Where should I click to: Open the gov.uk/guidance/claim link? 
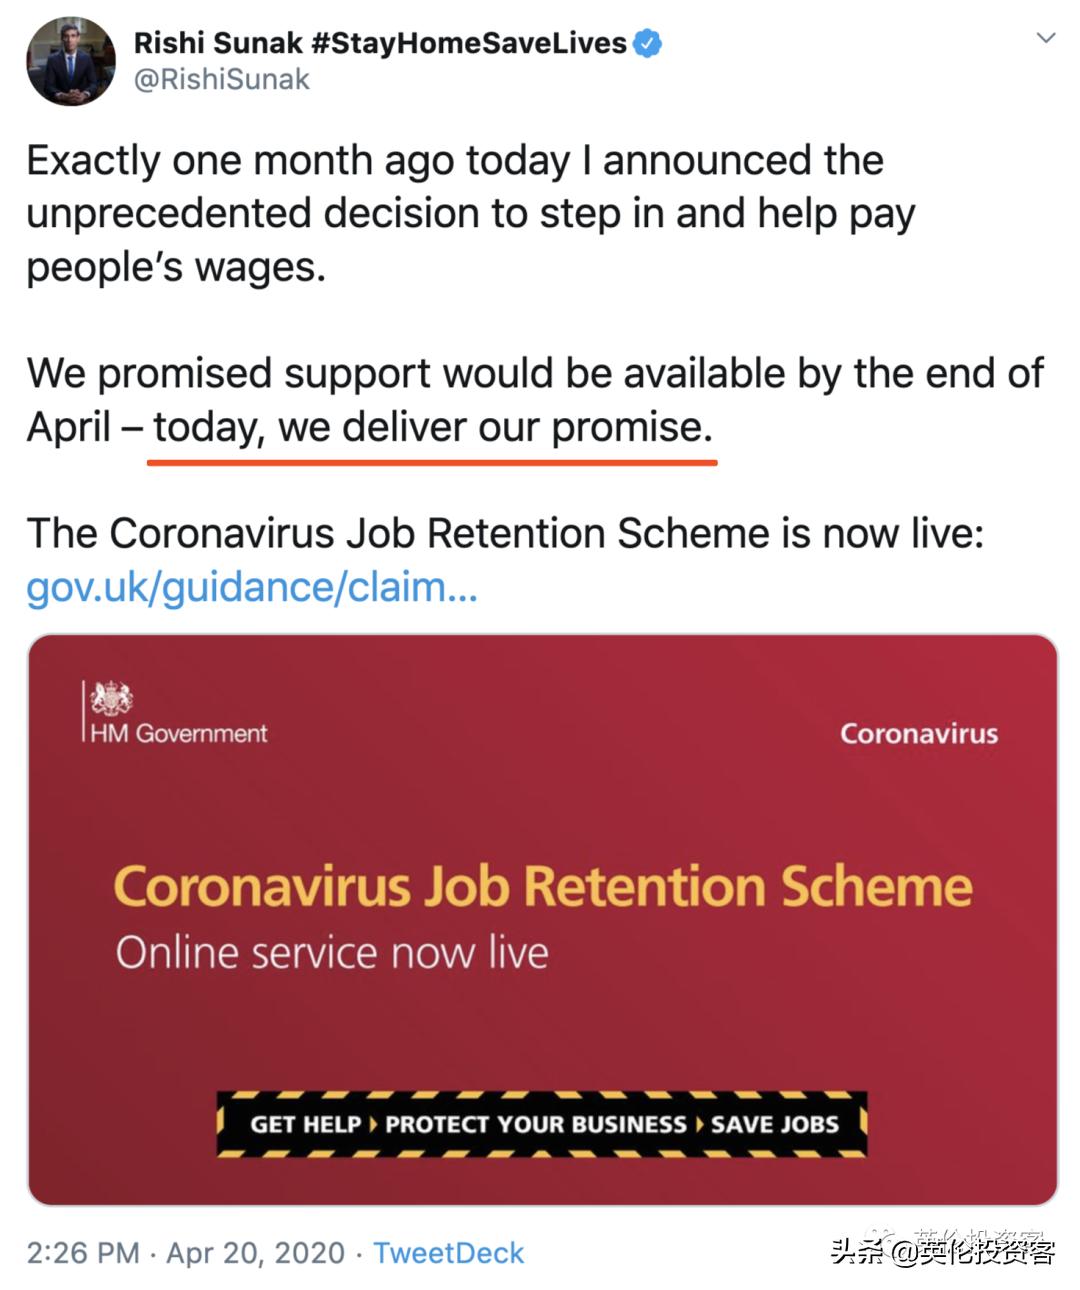click(x=252, y=587)
